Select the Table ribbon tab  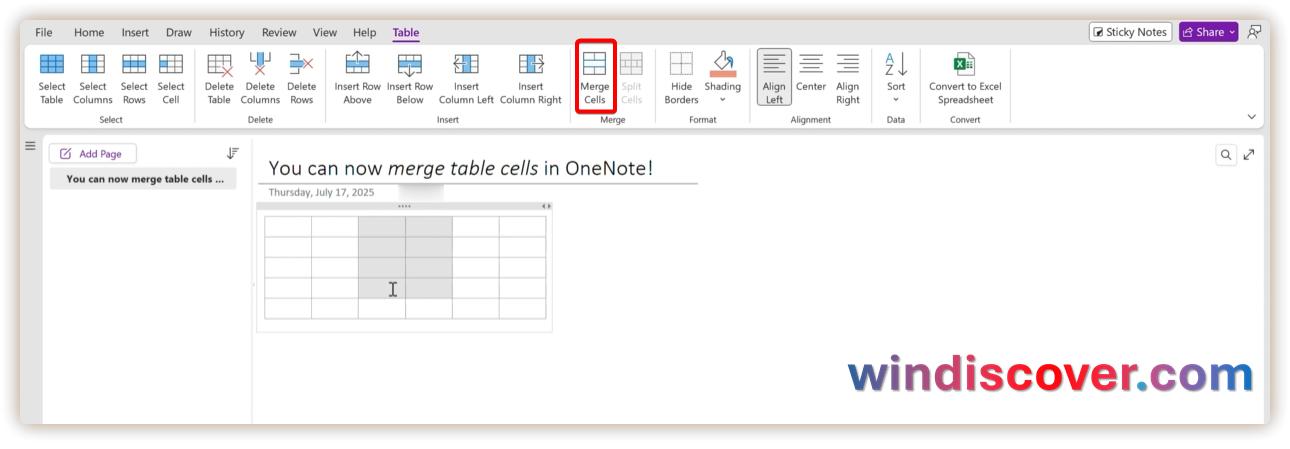tap(406, 32)
